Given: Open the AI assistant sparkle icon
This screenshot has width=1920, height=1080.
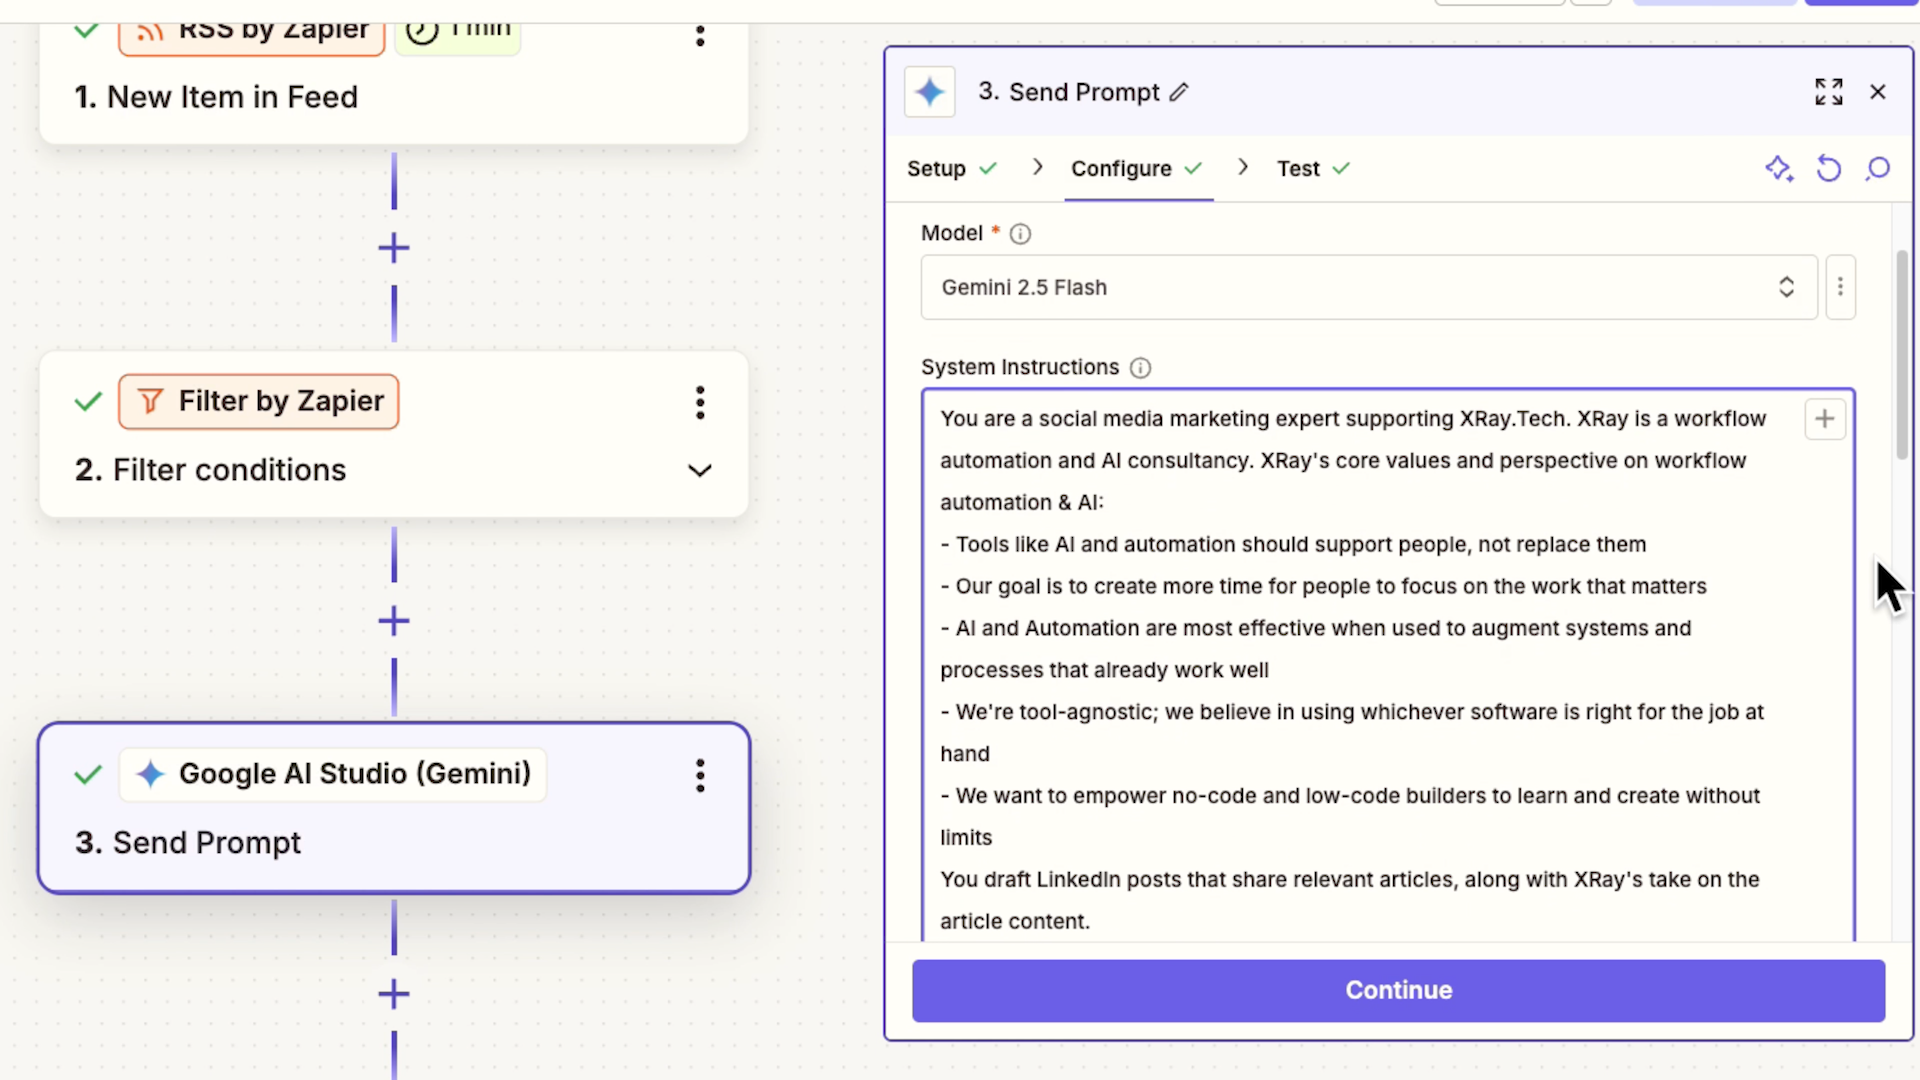Looking at the screenshot, I should click(1779, 169).
